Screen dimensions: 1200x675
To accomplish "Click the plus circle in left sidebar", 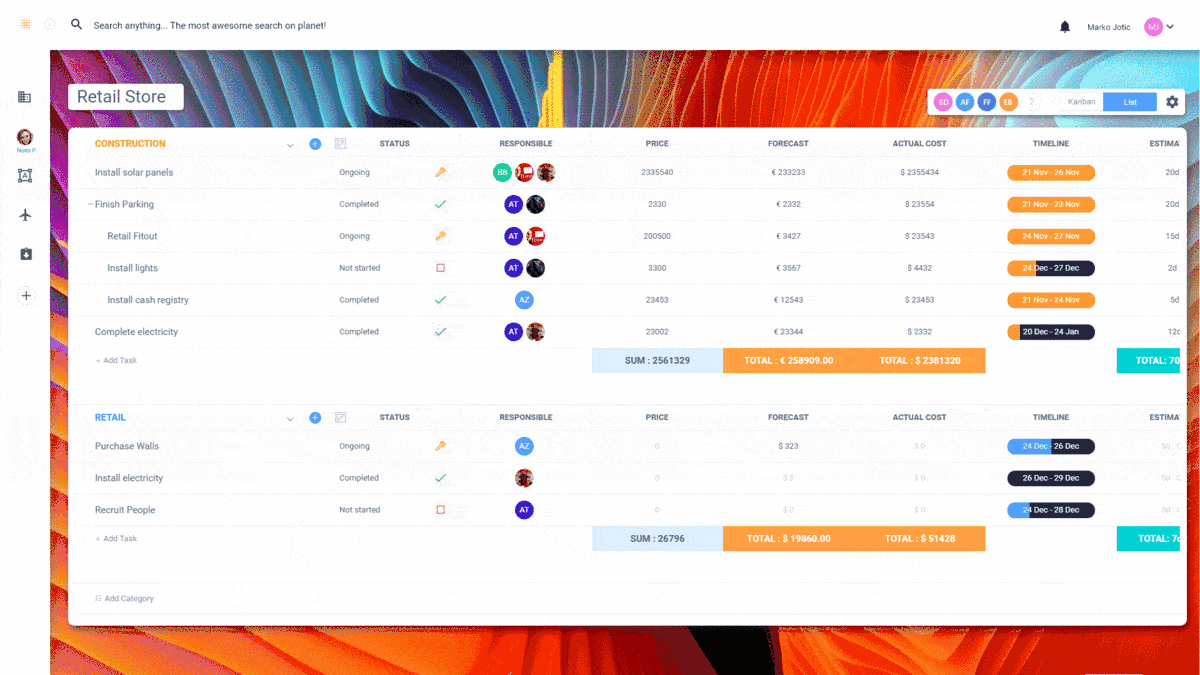I will click(26, 296).
